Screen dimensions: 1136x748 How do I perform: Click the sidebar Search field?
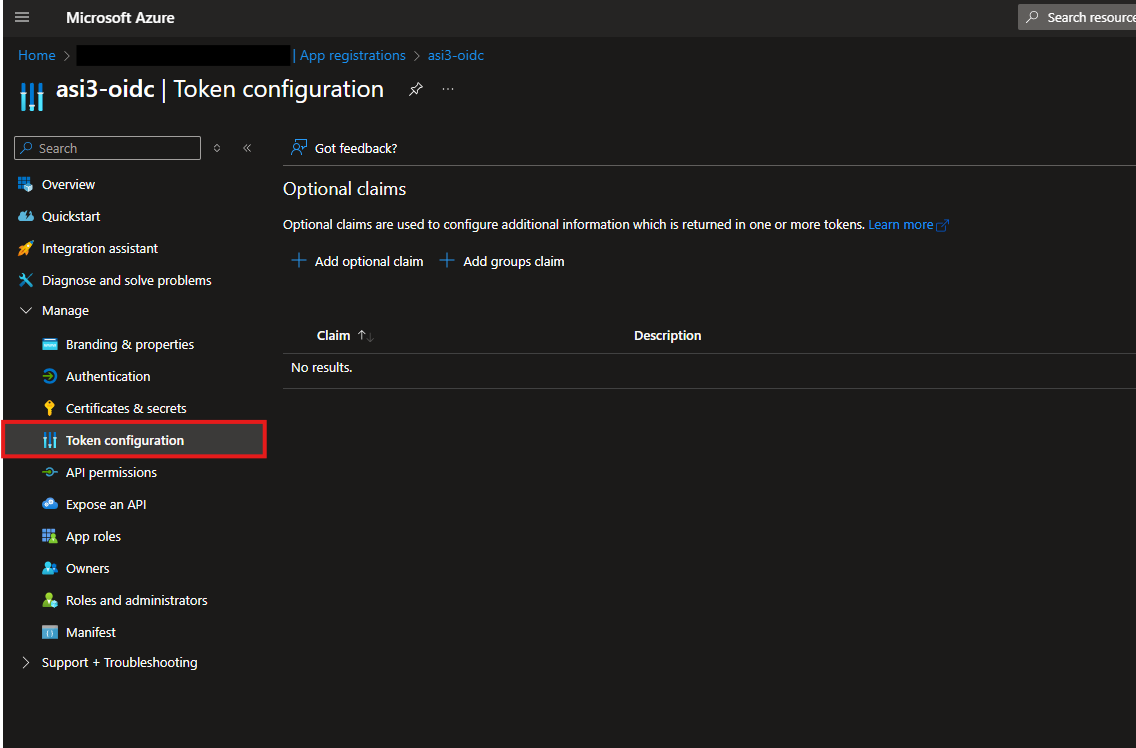[x=107, y=148]
